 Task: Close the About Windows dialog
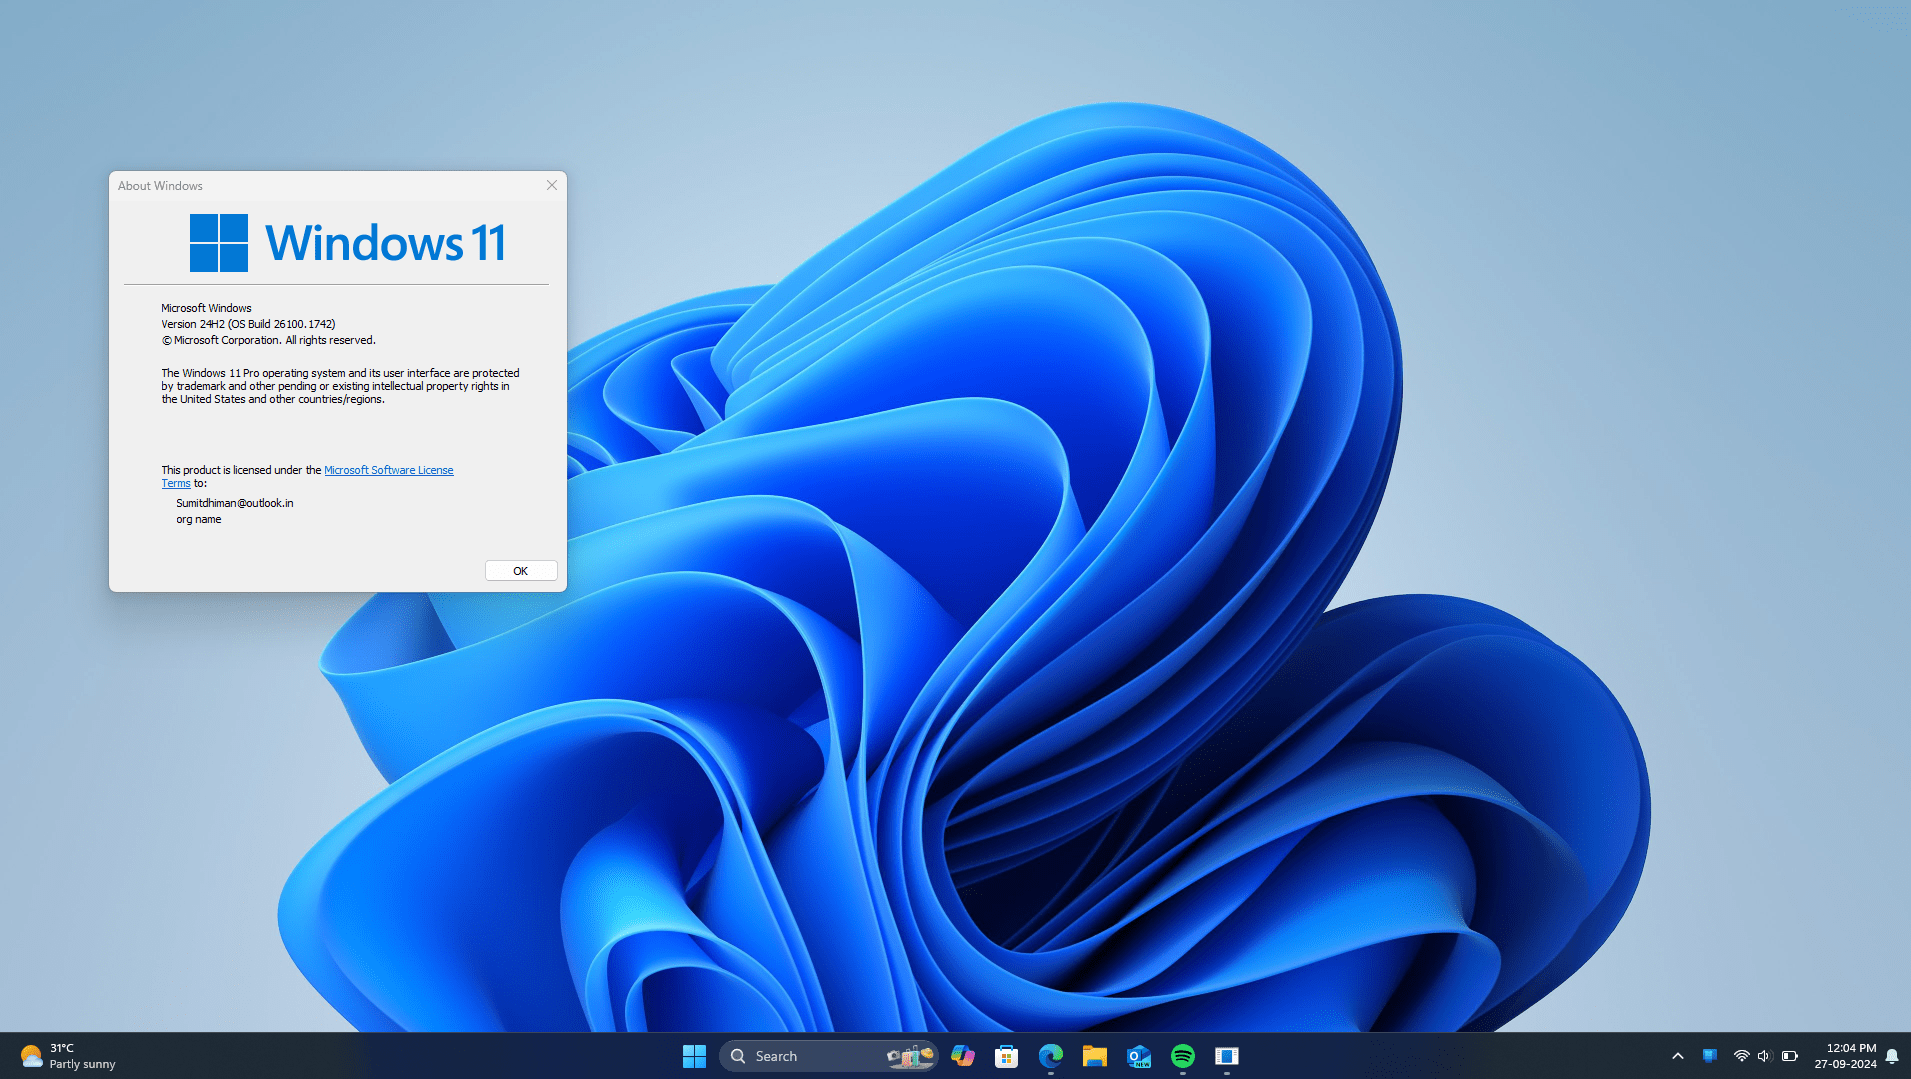(x=551, y=185)
